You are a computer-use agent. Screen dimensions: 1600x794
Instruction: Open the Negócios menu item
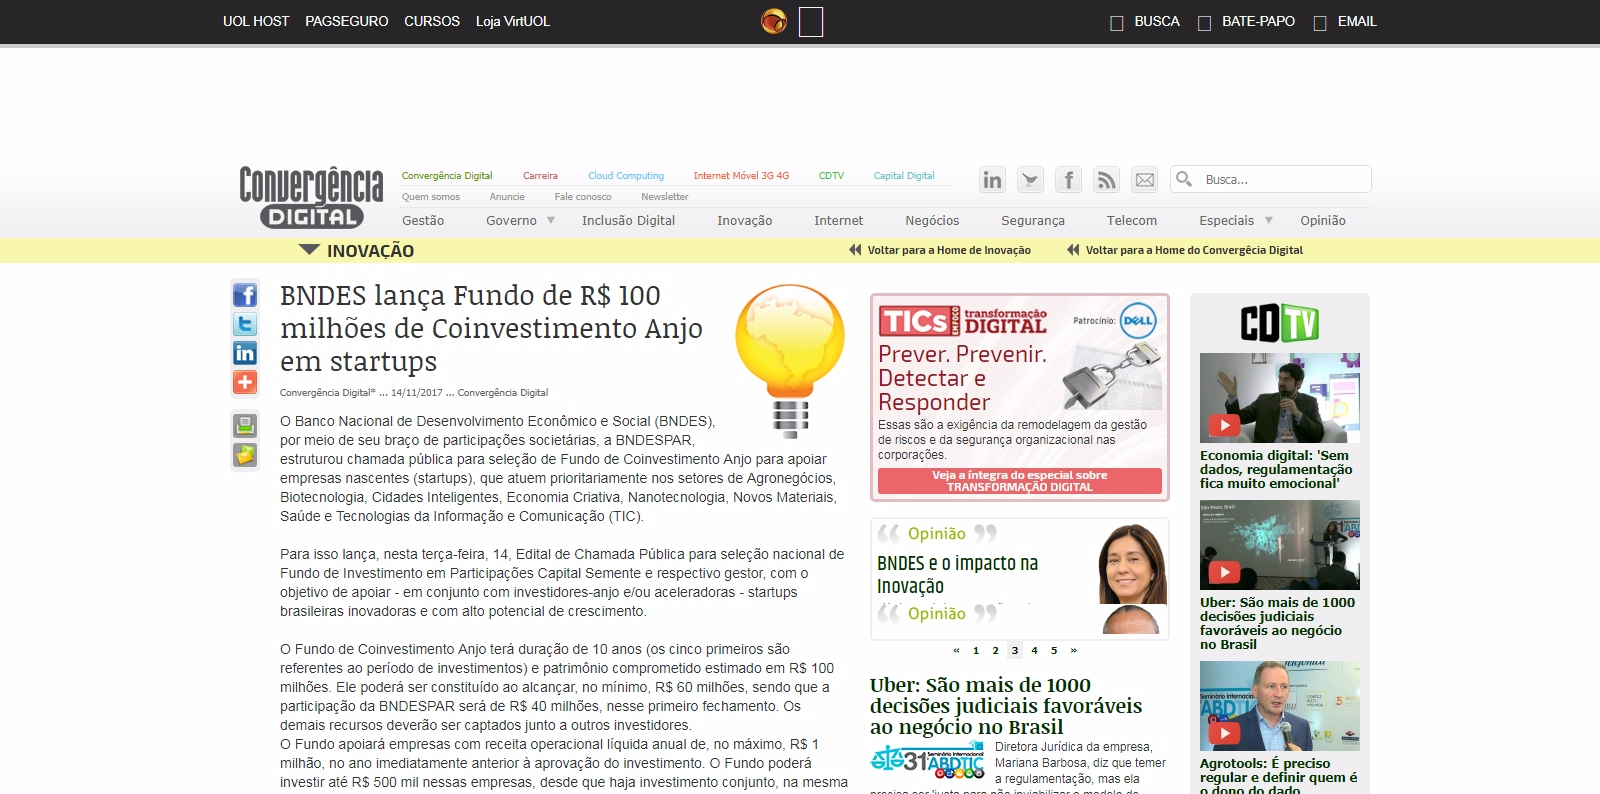point(932,221)
